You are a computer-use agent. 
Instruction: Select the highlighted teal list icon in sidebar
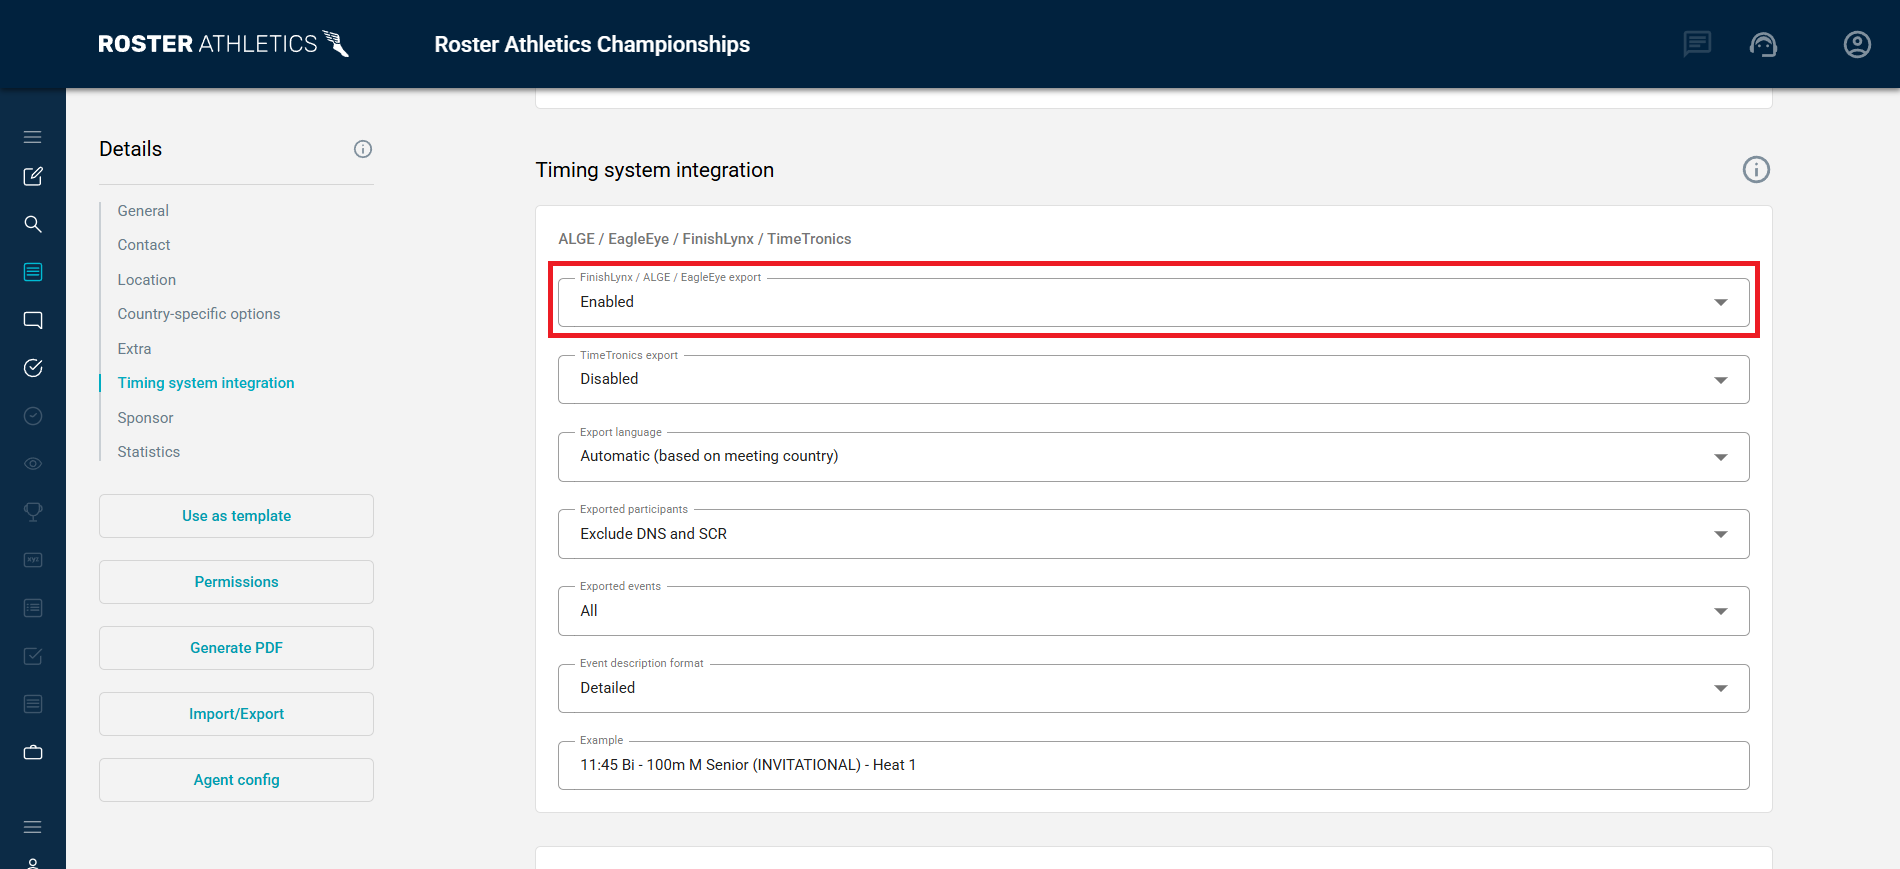pyautogui.click(x=33, y=272)
